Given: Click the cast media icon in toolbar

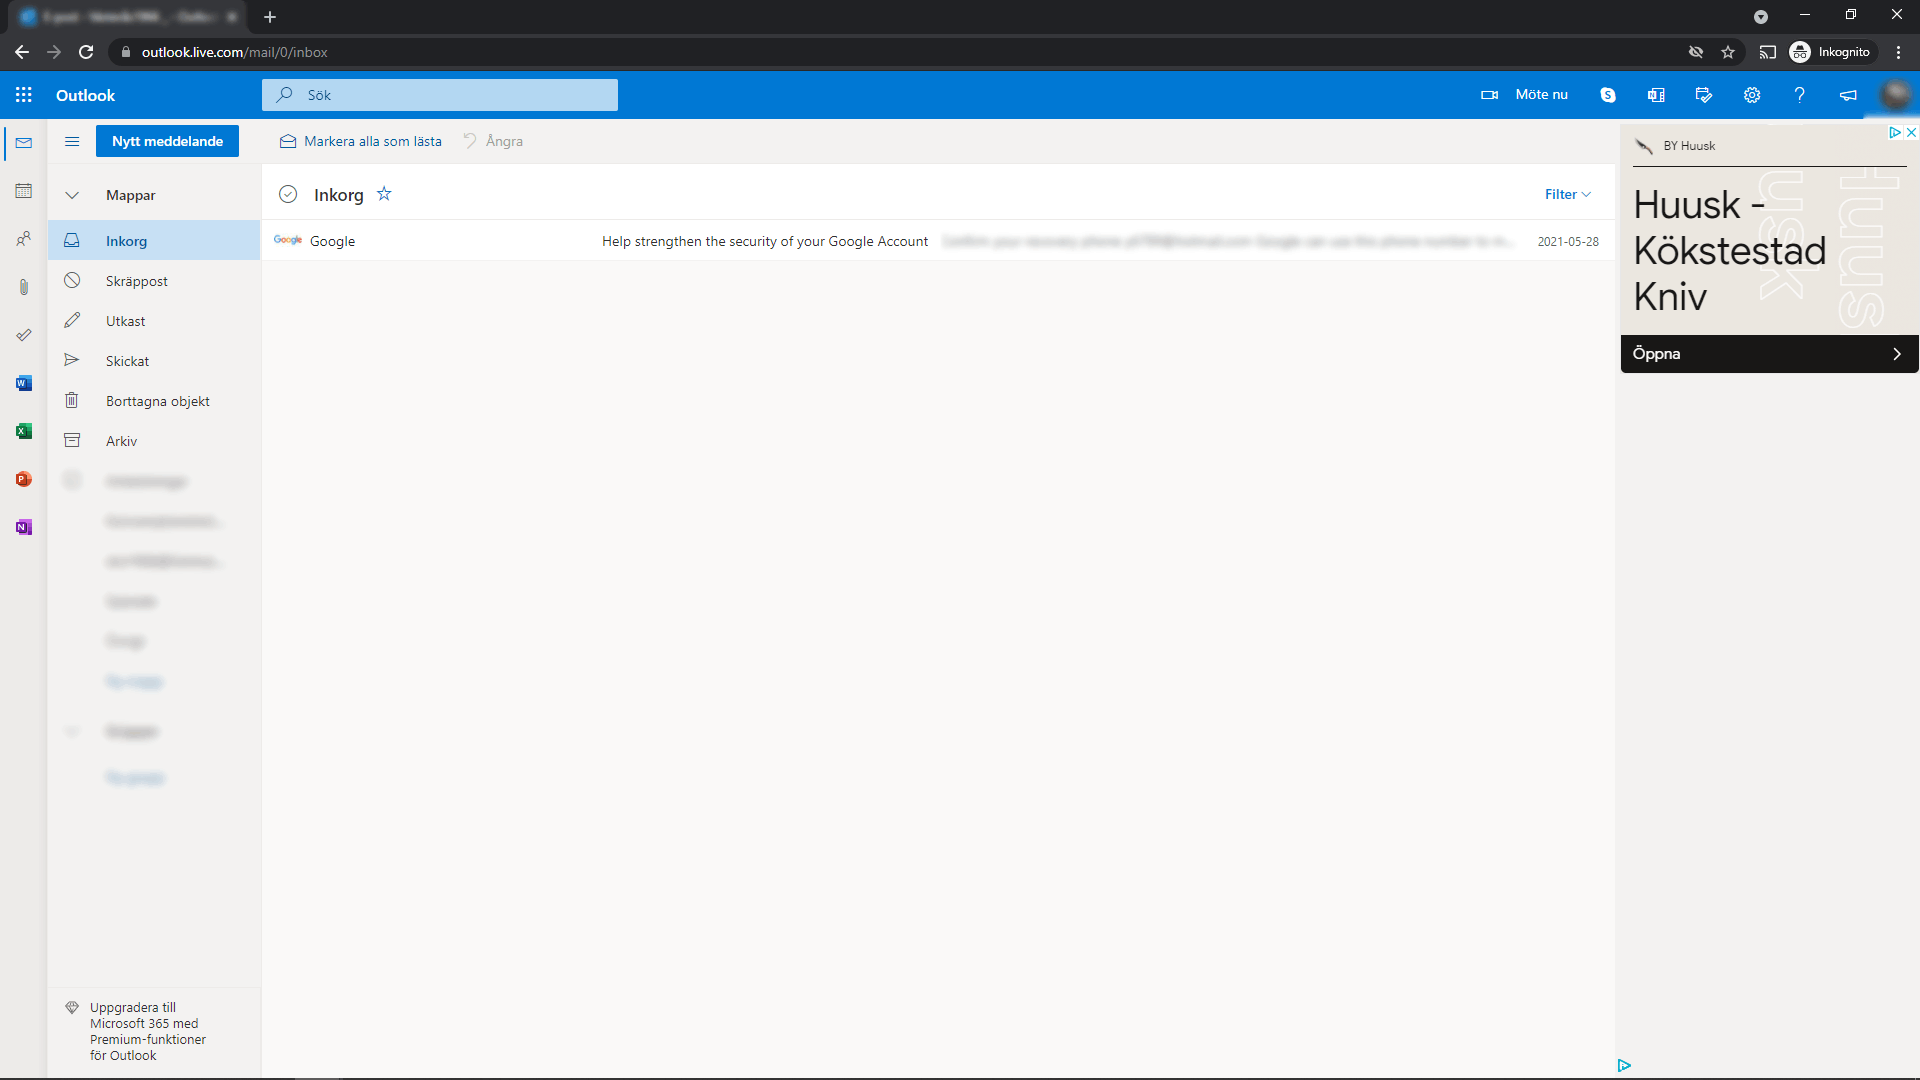Looking at the screenshot, I should click(1768, 52).
